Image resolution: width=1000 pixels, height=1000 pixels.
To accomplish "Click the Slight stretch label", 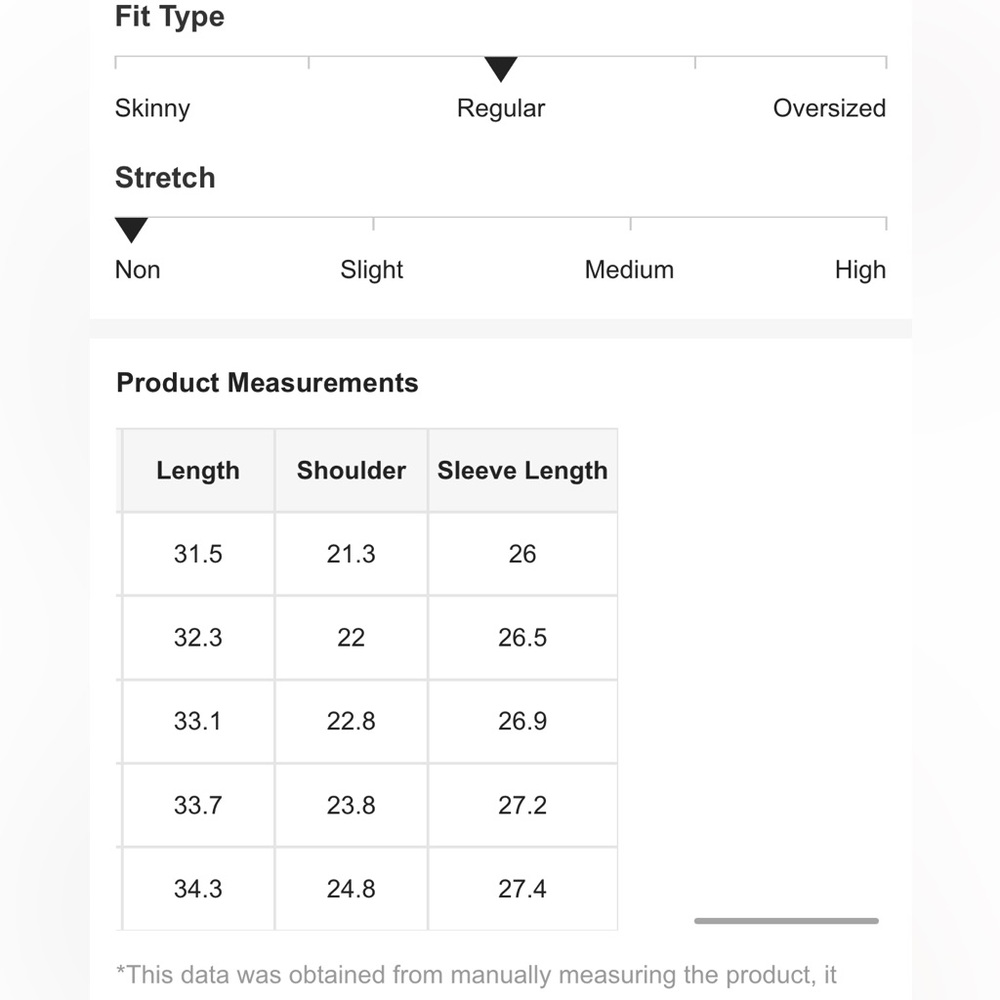I will click(x=371, y=270).
